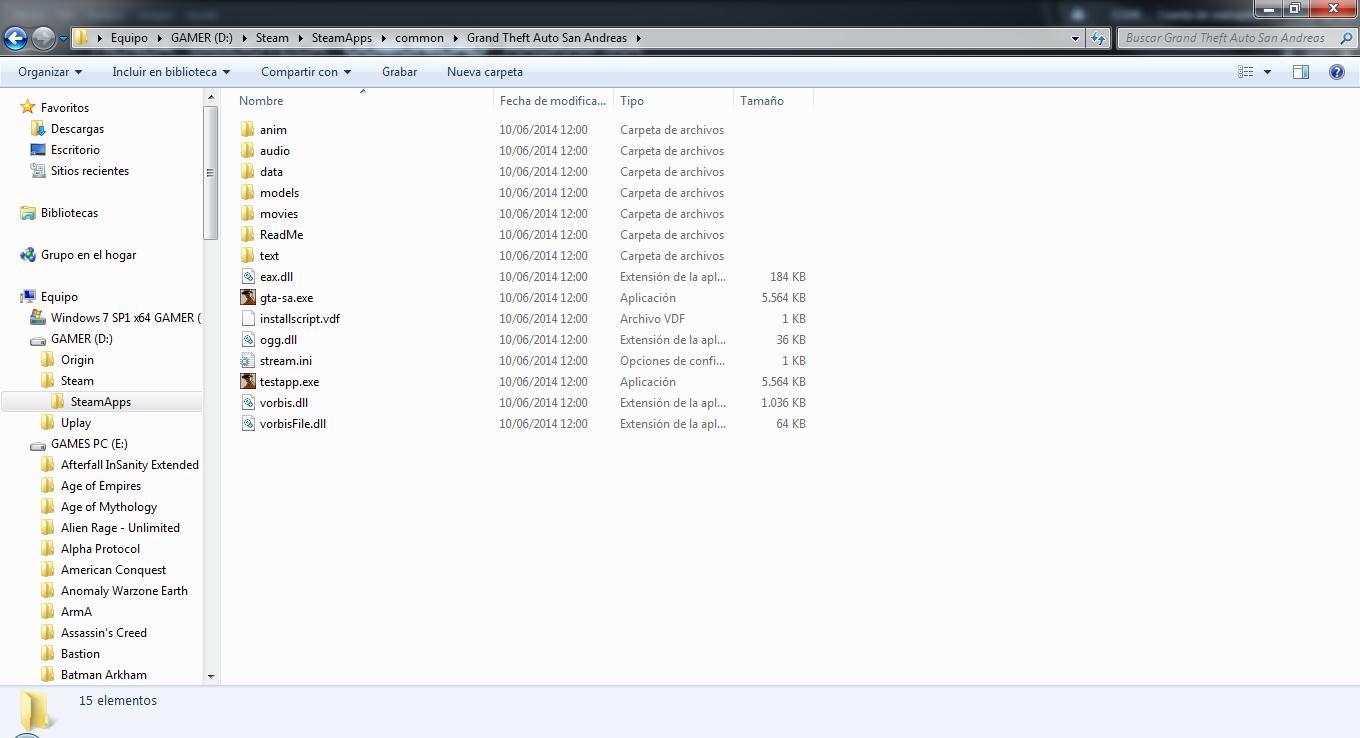The image size is (1360, 738).
Task: Open Bibliotecas in the navigation pane
Action: [x=69, y=213]
